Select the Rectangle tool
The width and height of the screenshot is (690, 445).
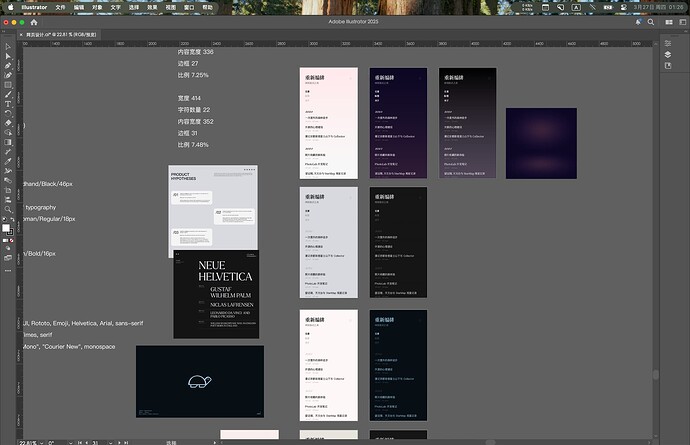(8, 85)
